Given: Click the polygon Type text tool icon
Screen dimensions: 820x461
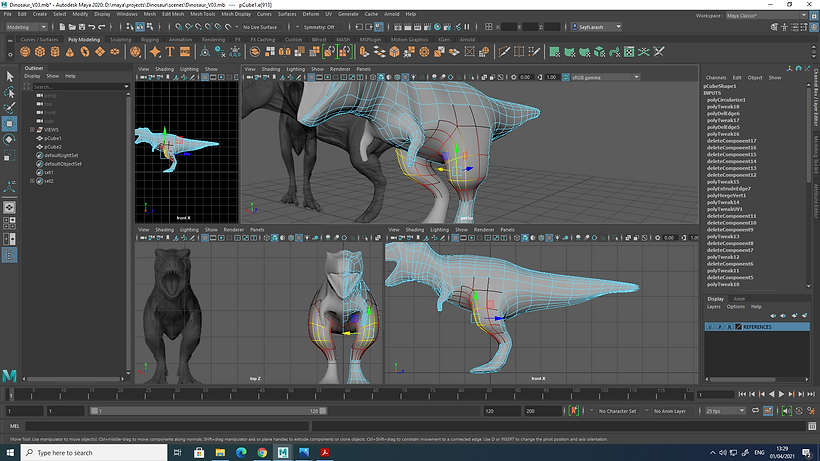Looking at the screenshot, I should coord(170,52).
